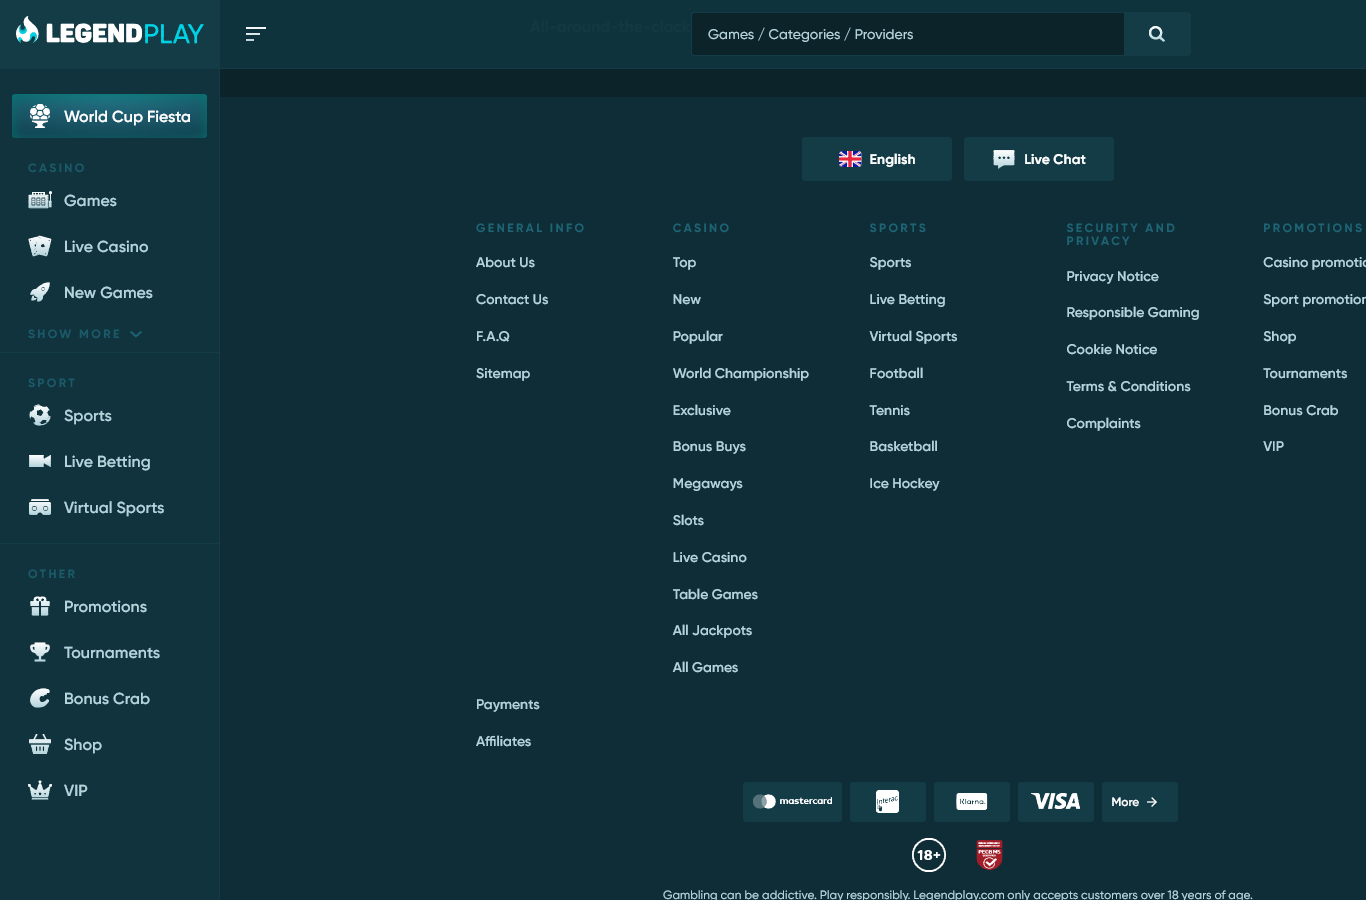Open World Cup Fiesta in the sidebar

point(110,116)
